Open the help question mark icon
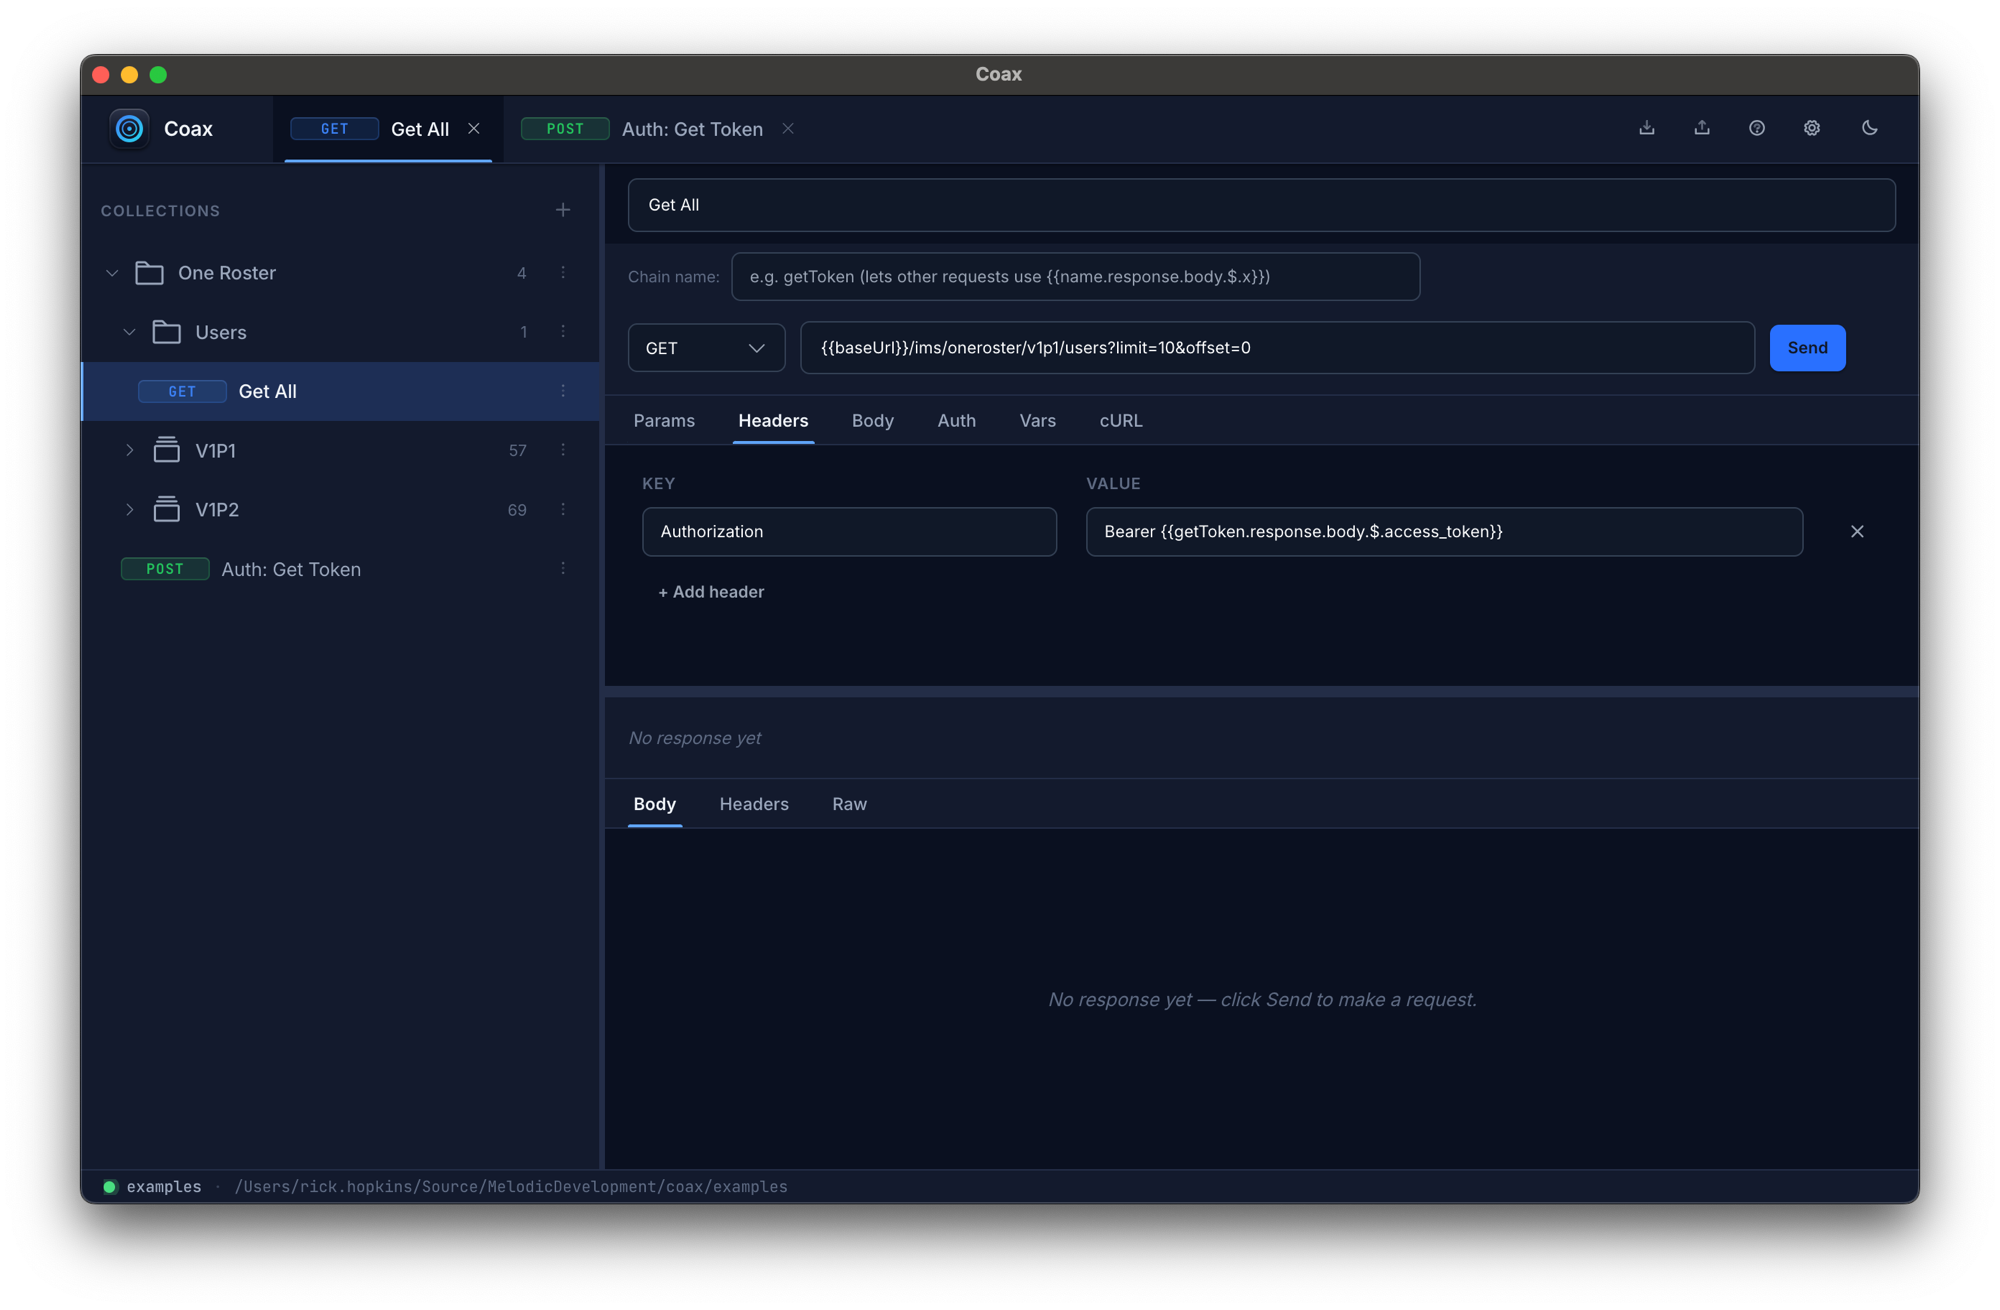2000x1310 pixels. pyautogui.click(x=1757, y=128)
